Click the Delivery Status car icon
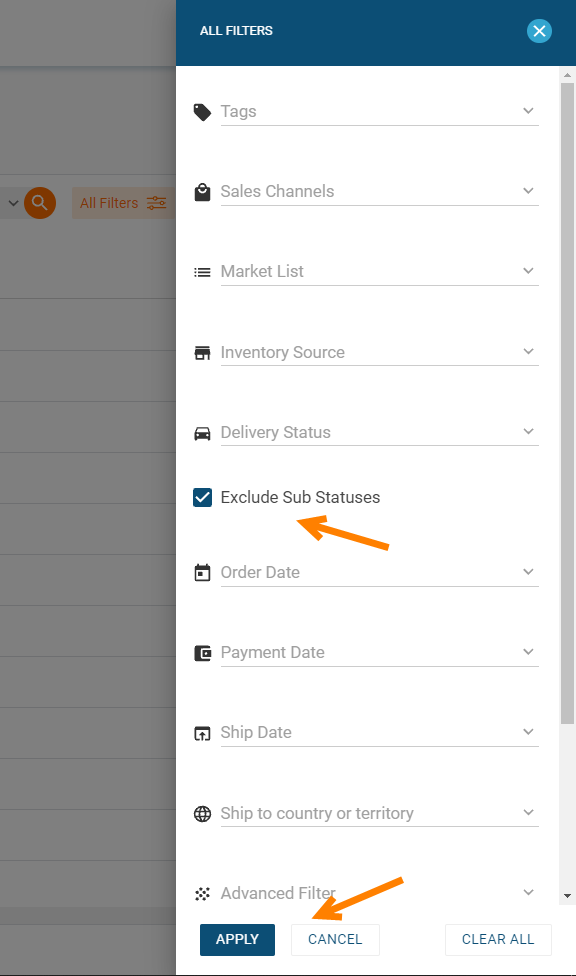Viewport: 576px width, 976px height. 202,433
